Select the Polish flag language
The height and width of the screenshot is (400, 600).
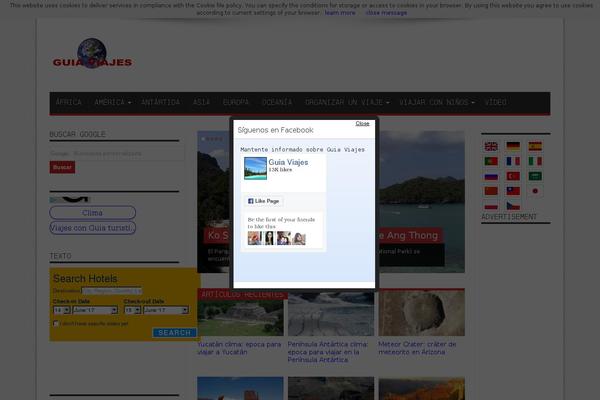491,206
